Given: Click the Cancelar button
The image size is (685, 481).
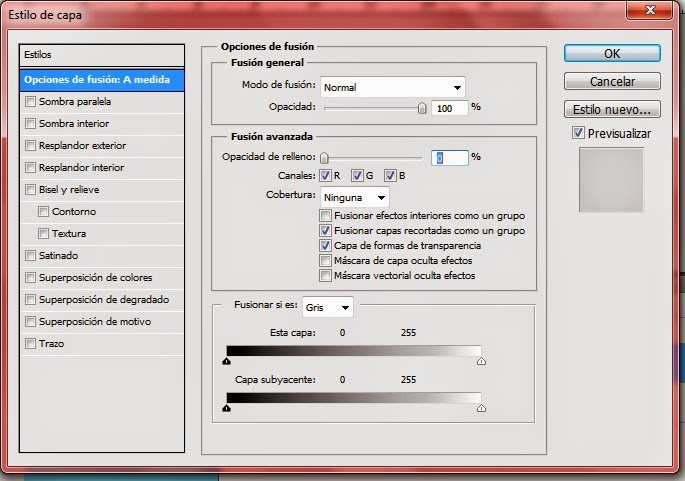Looking at the screenshot, I should [x=612, y=81].
